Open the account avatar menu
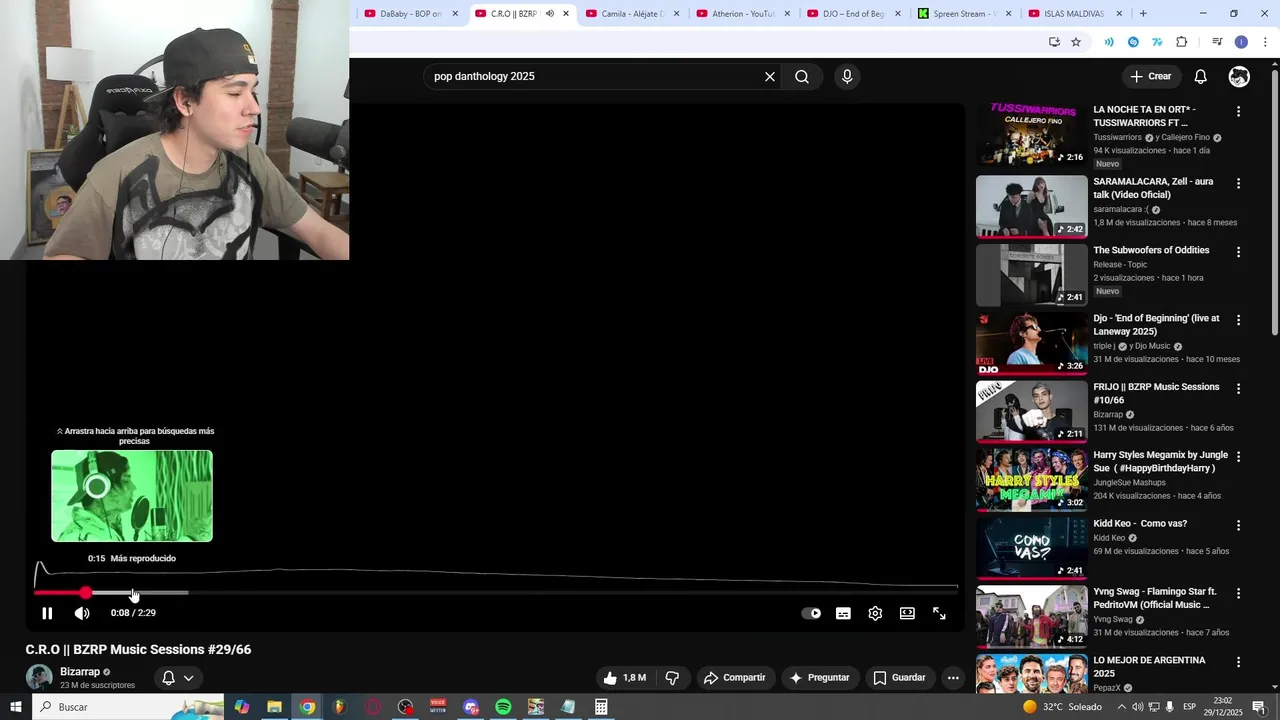Screen dimensions: 1280x720 click(x=1239, y=76)
